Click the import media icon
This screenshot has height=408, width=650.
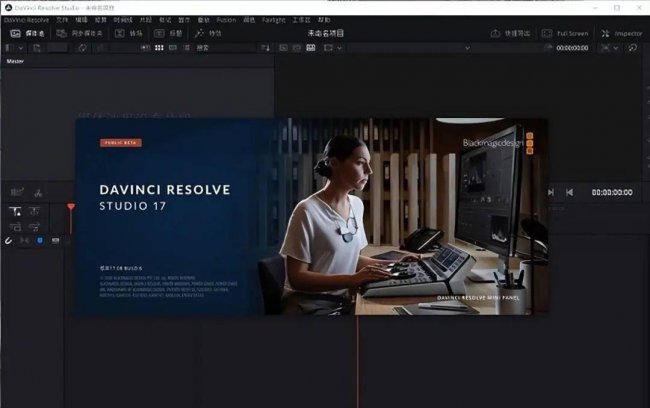[36, 48]
